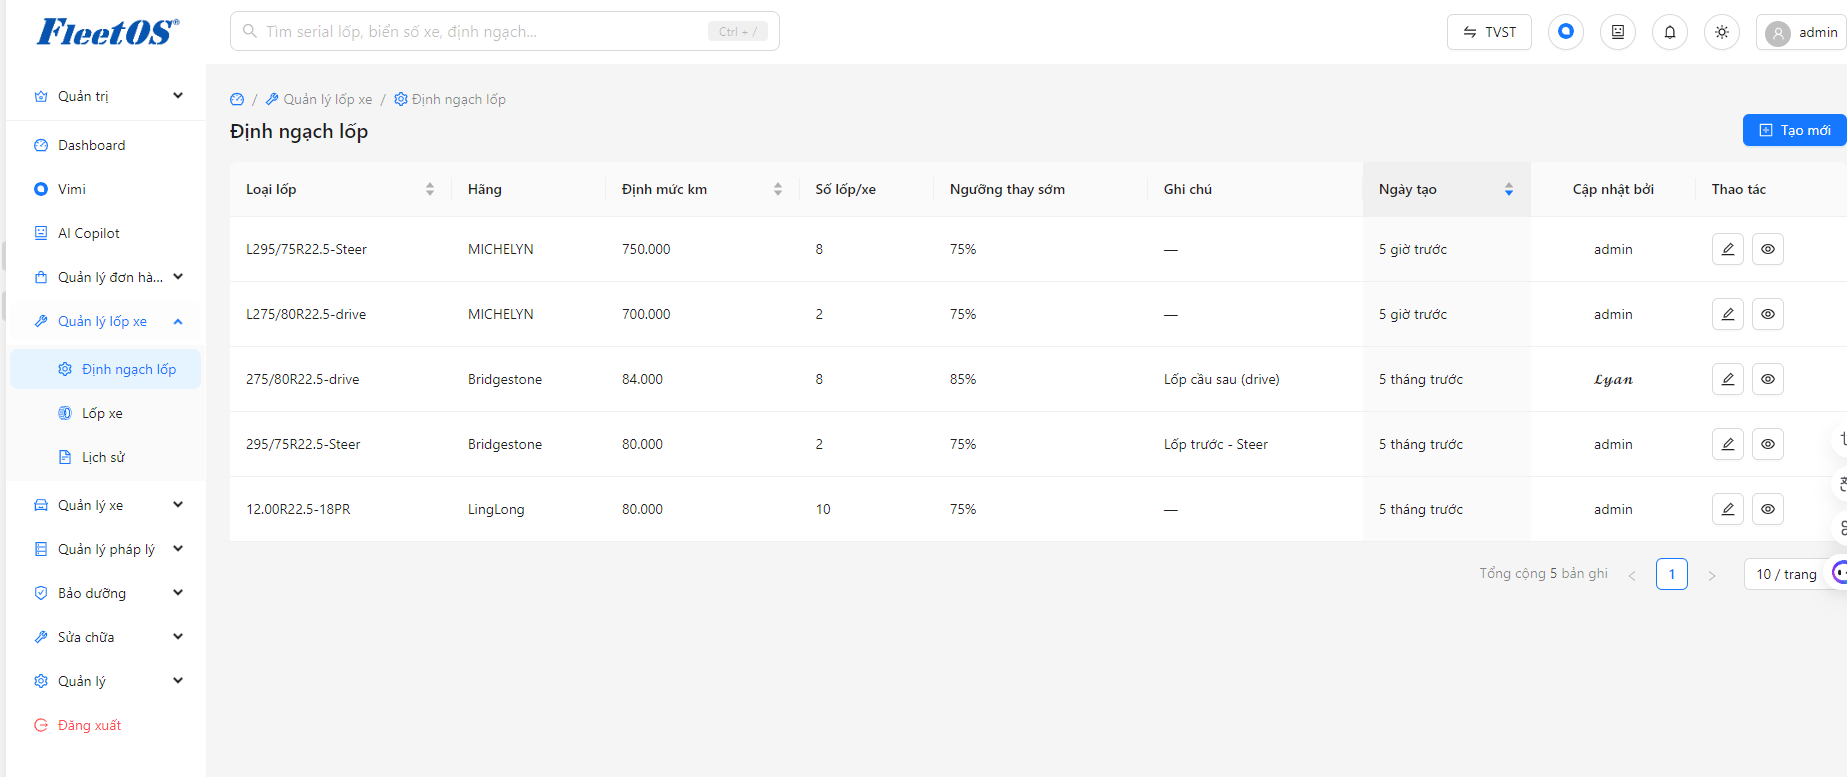Open the Quản lý lốp xe breadcrumb link

319,99
